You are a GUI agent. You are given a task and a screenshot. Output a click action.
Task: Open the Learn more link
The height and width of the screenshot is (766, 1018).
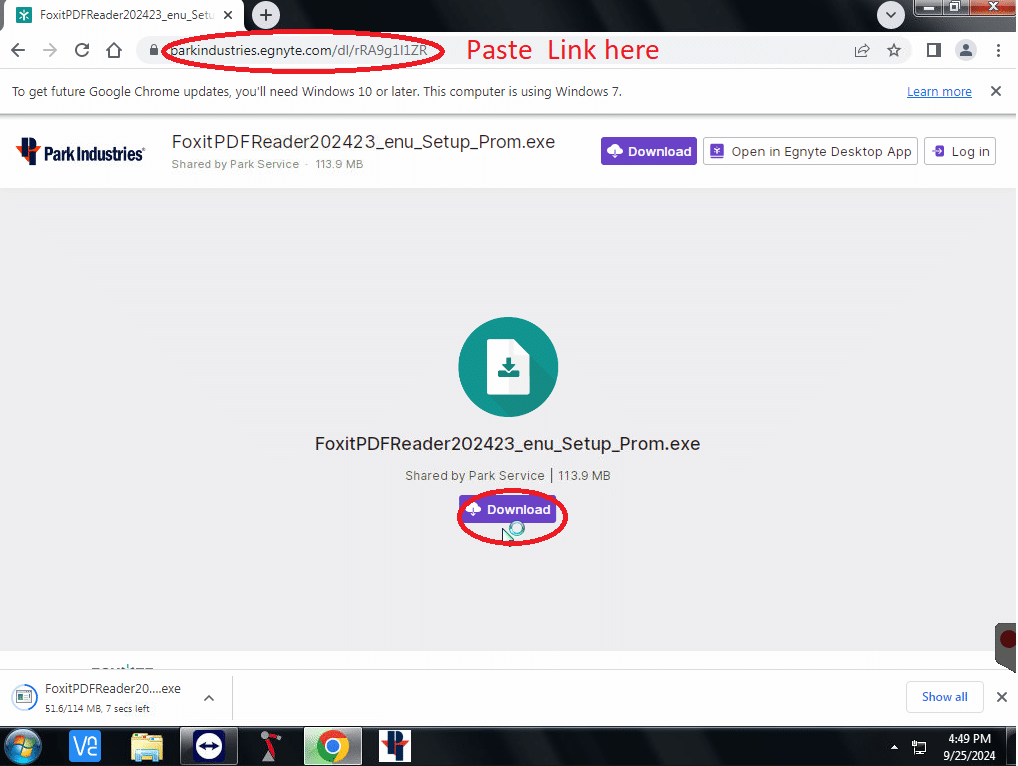tap(939, 92)
